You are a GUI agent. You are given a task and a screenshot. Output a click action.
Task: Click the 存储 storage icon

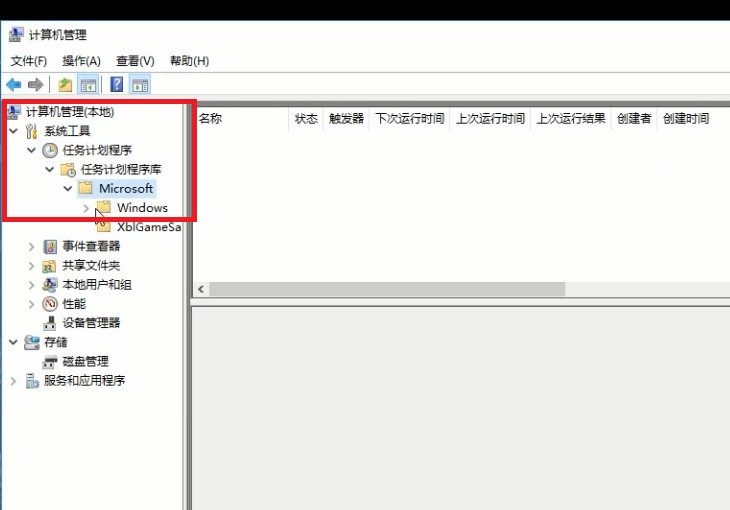[32, 342]
